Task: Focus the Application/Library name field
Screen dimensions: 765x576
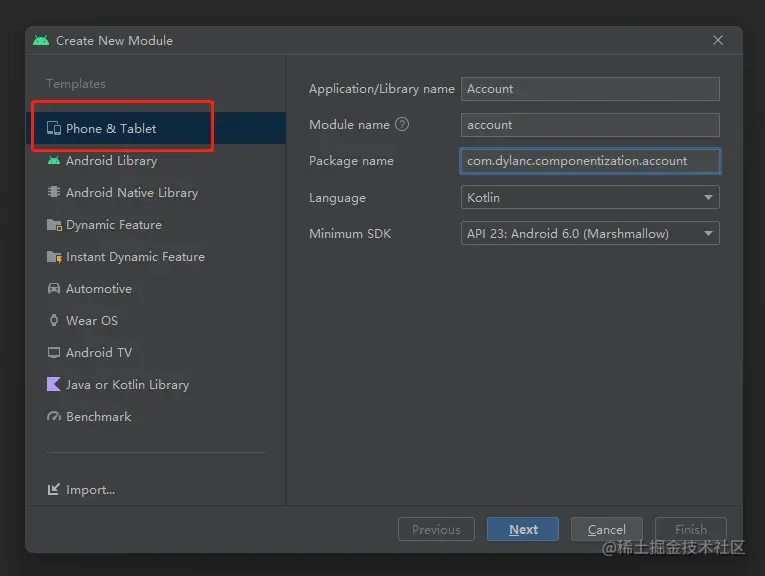Action: tap(590, 89)
